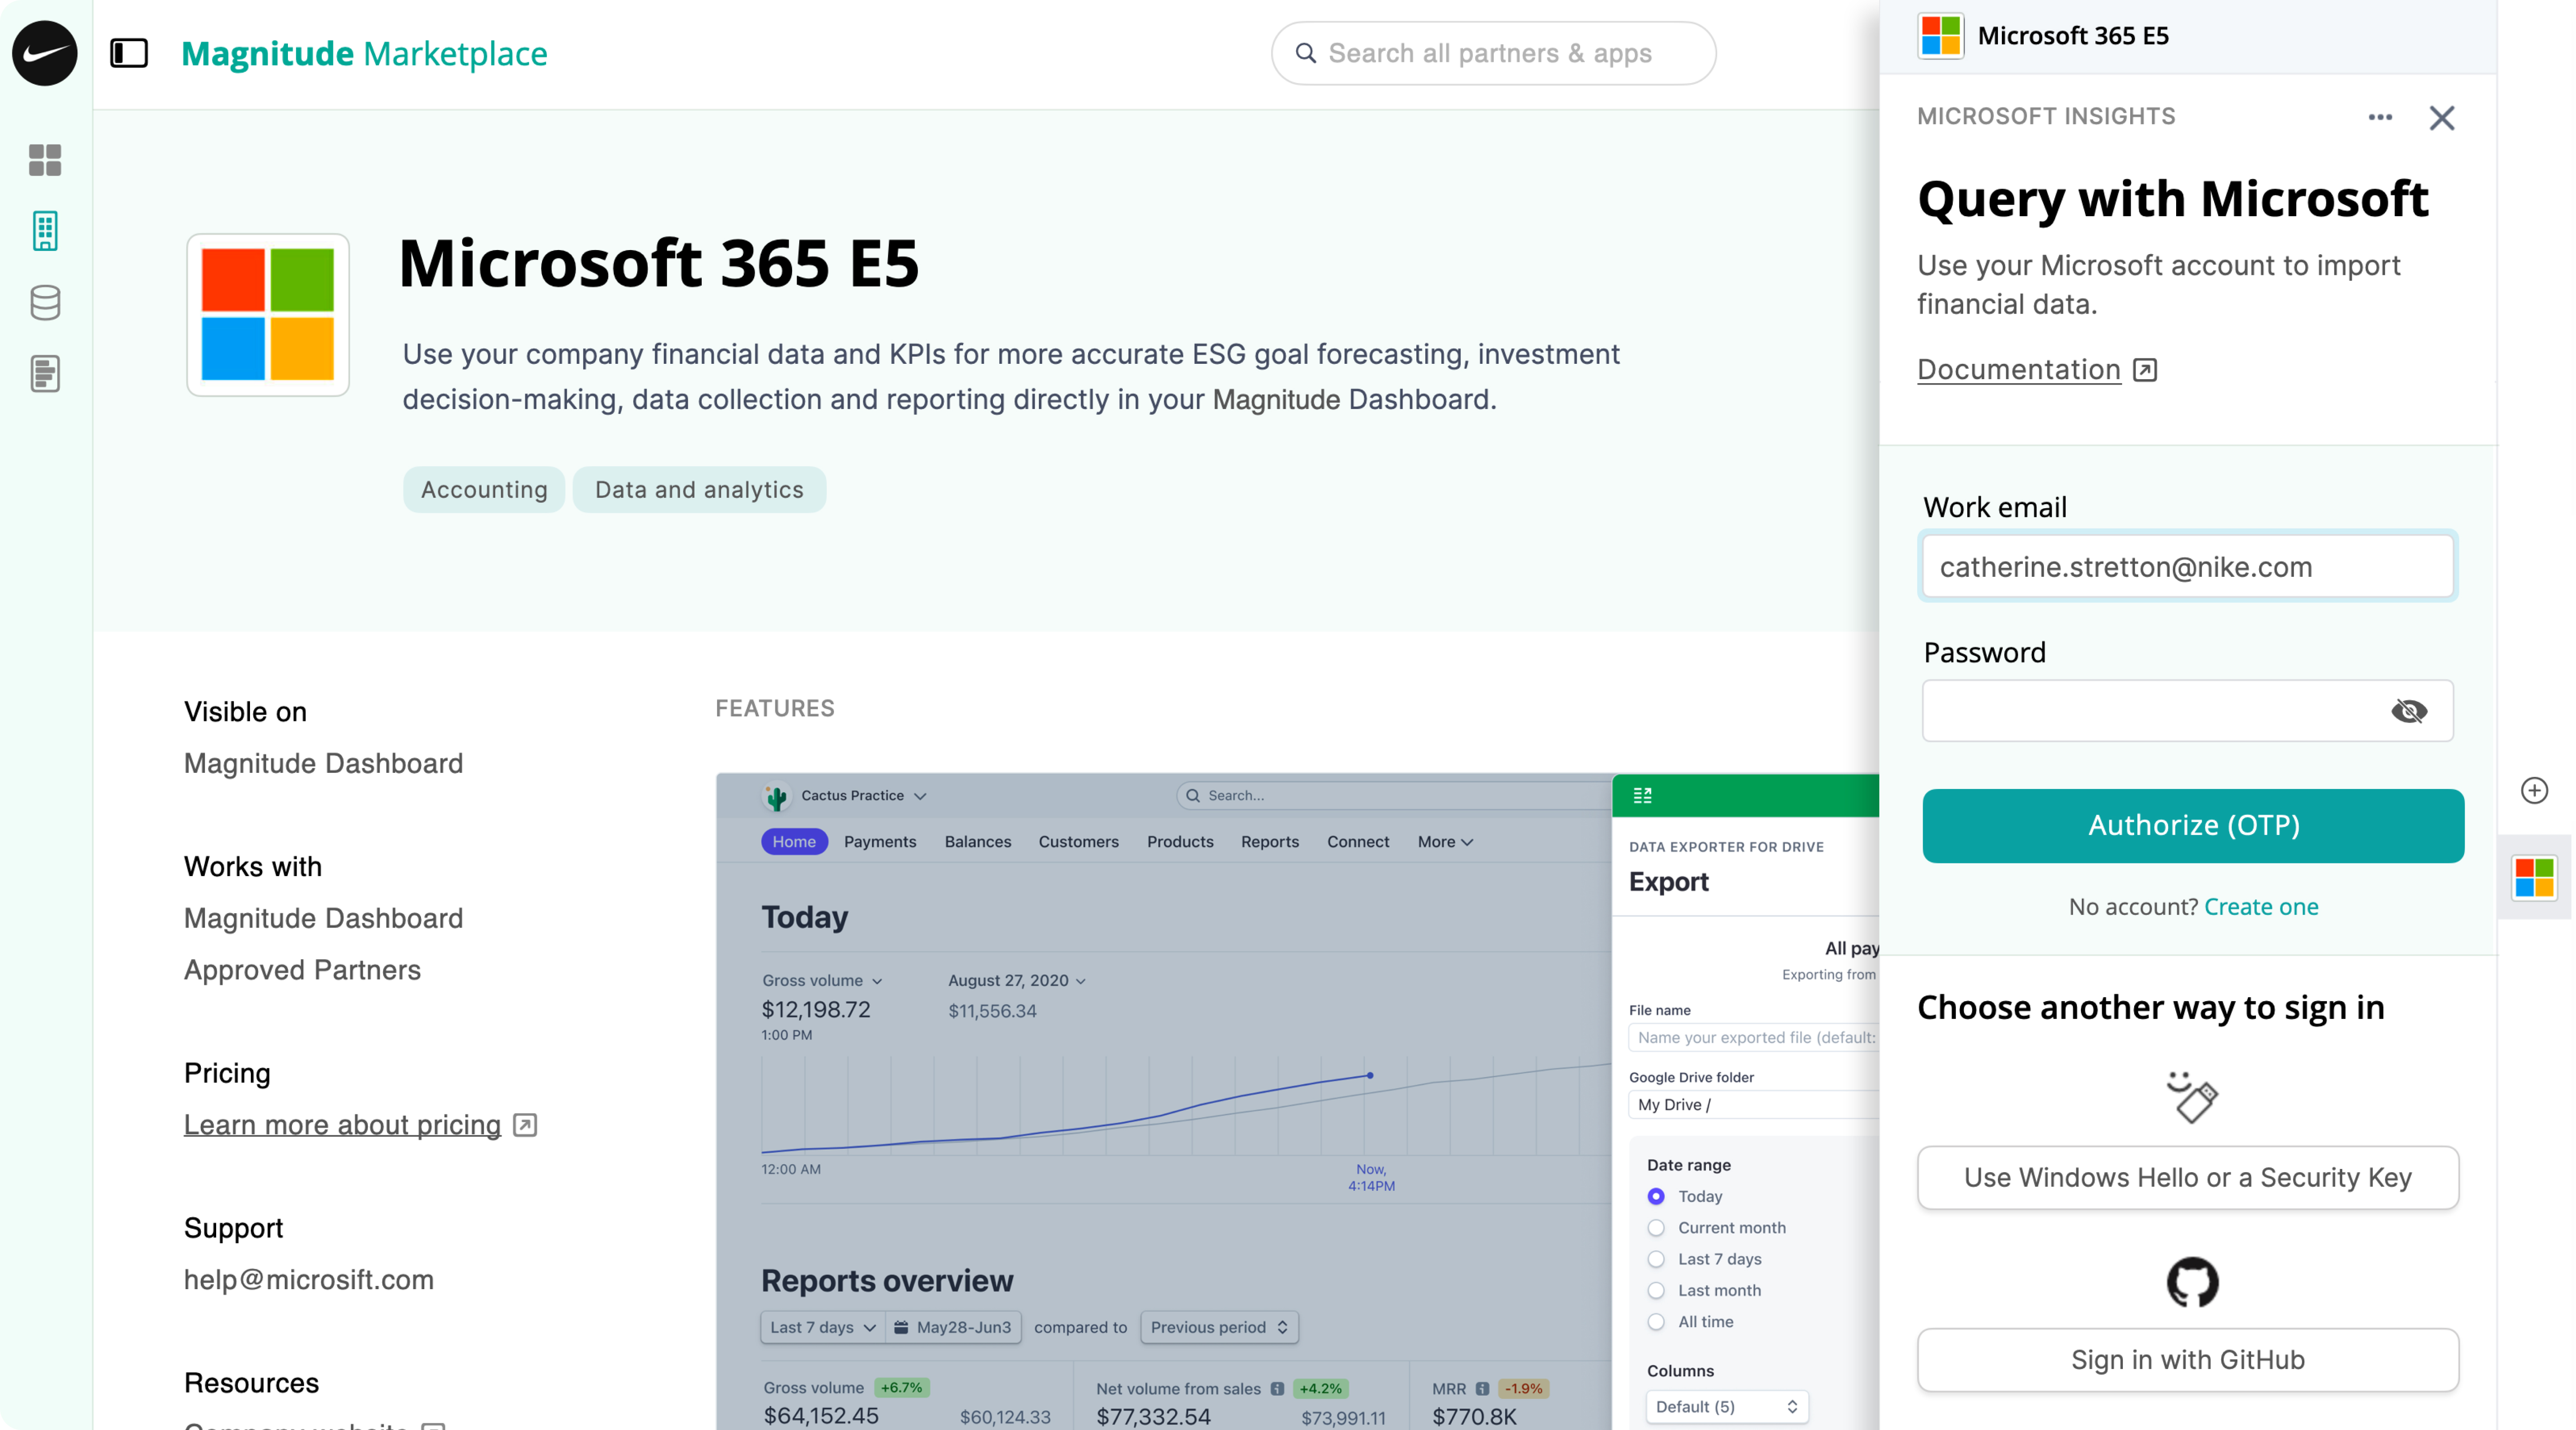This screenshot has height=1430, width=2576.
Task: Expand the Last 7 days dropdown
Action: click(822, 1327)
